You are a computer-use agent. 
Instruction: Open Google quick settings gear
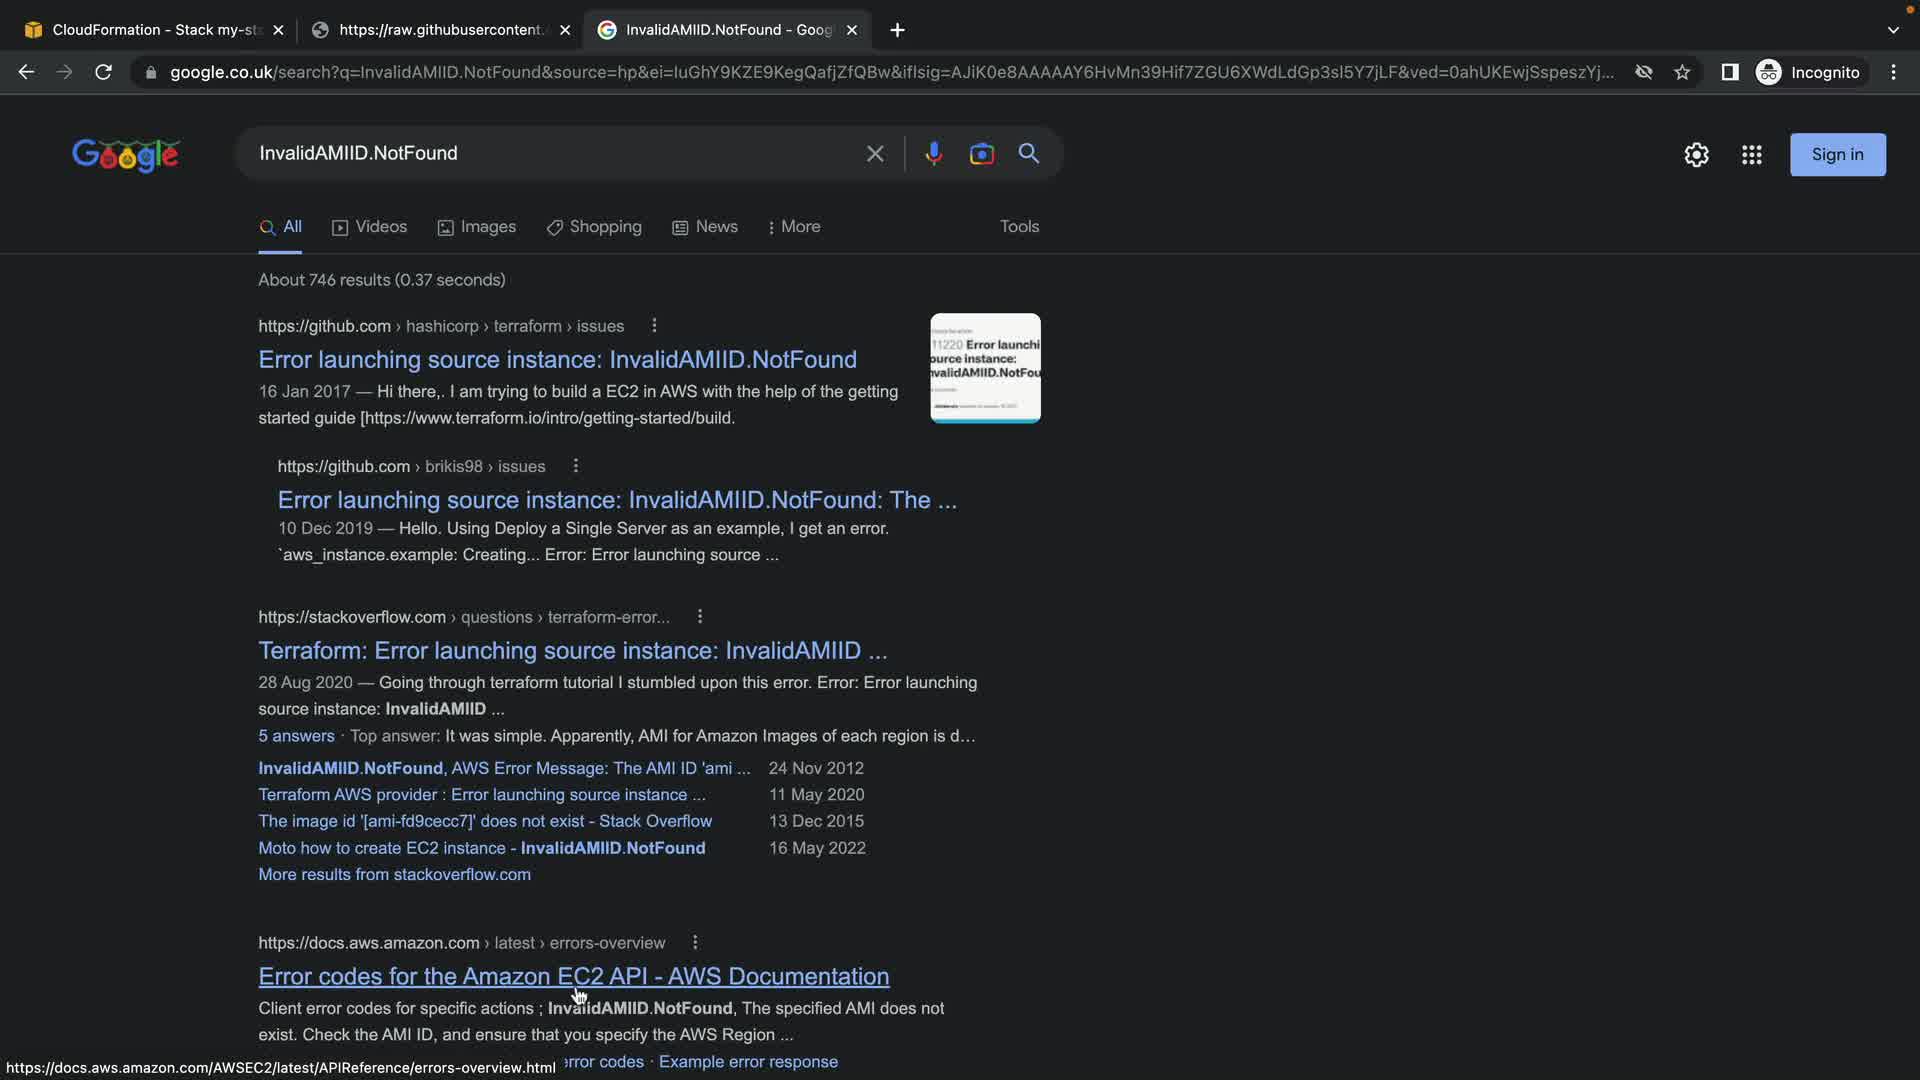coord(1696,155)
